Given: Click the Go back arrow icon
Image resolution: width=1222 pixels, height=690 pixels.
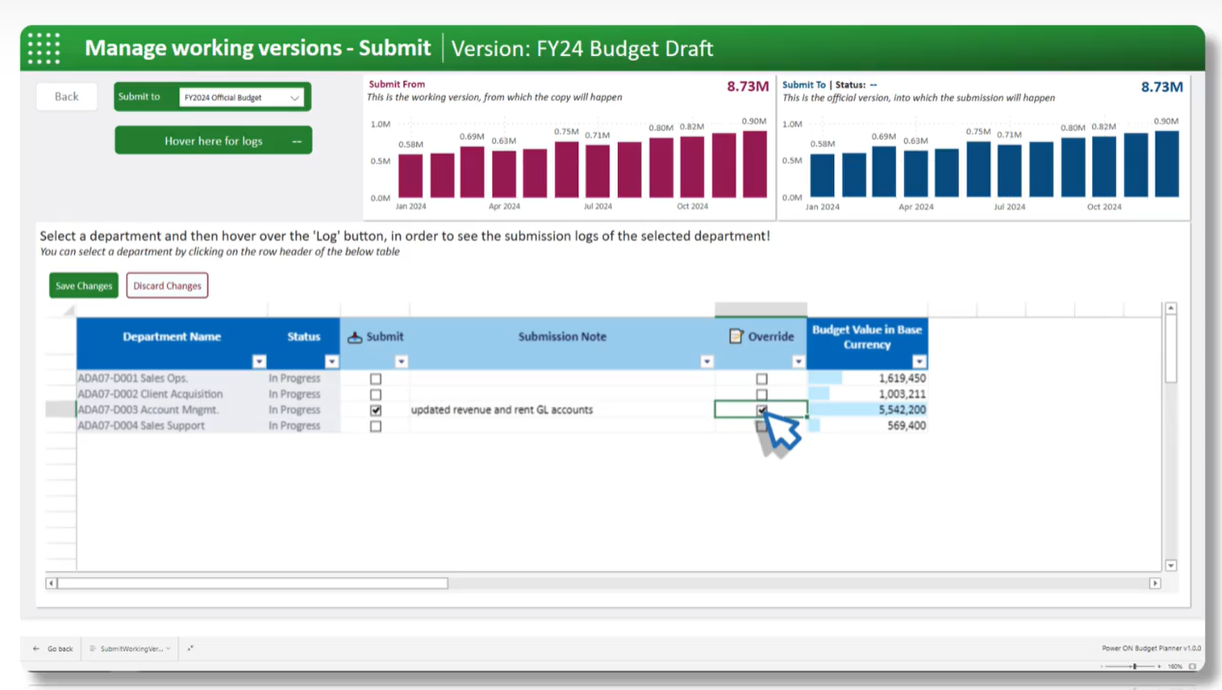Looking at the screenshot, I should click(36, 649).
